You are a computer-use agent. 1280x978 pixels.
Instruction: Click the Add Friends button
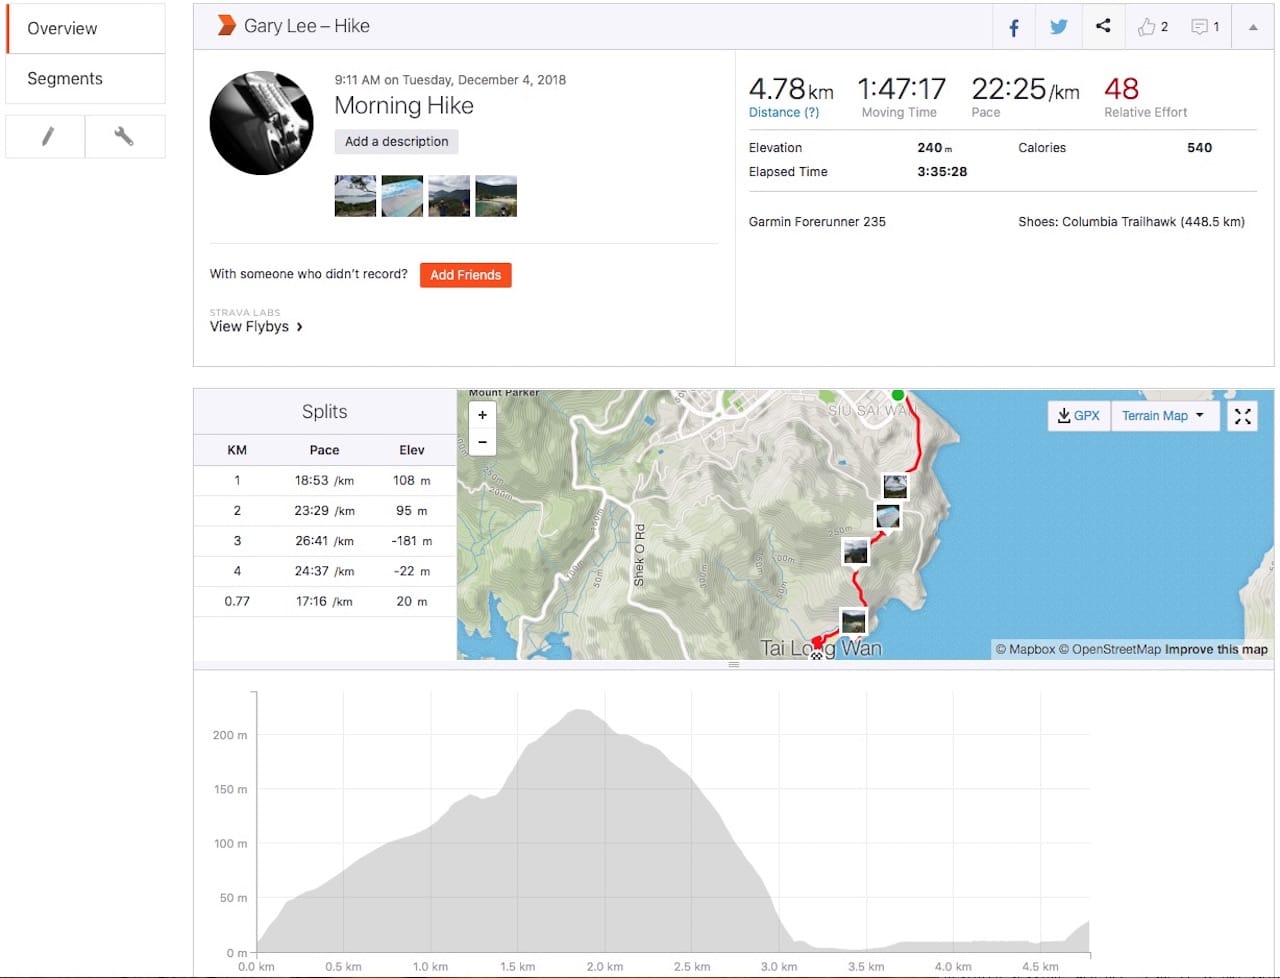tap(465, 274)
